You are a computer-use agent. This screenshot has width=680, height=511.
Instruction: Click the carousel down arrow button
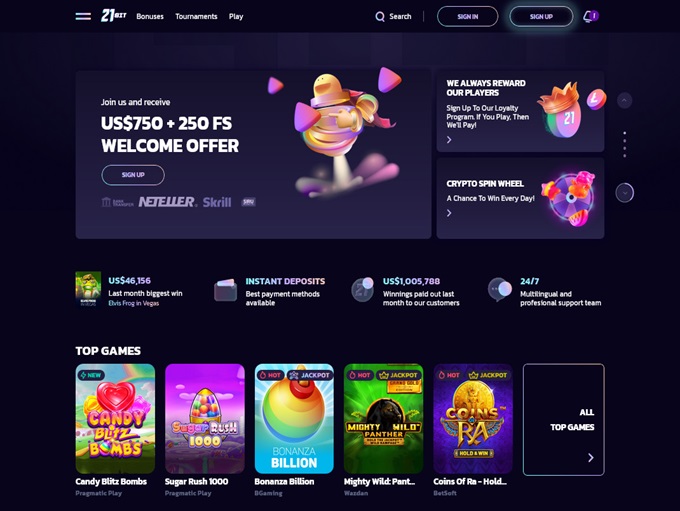tap(624, 193)
